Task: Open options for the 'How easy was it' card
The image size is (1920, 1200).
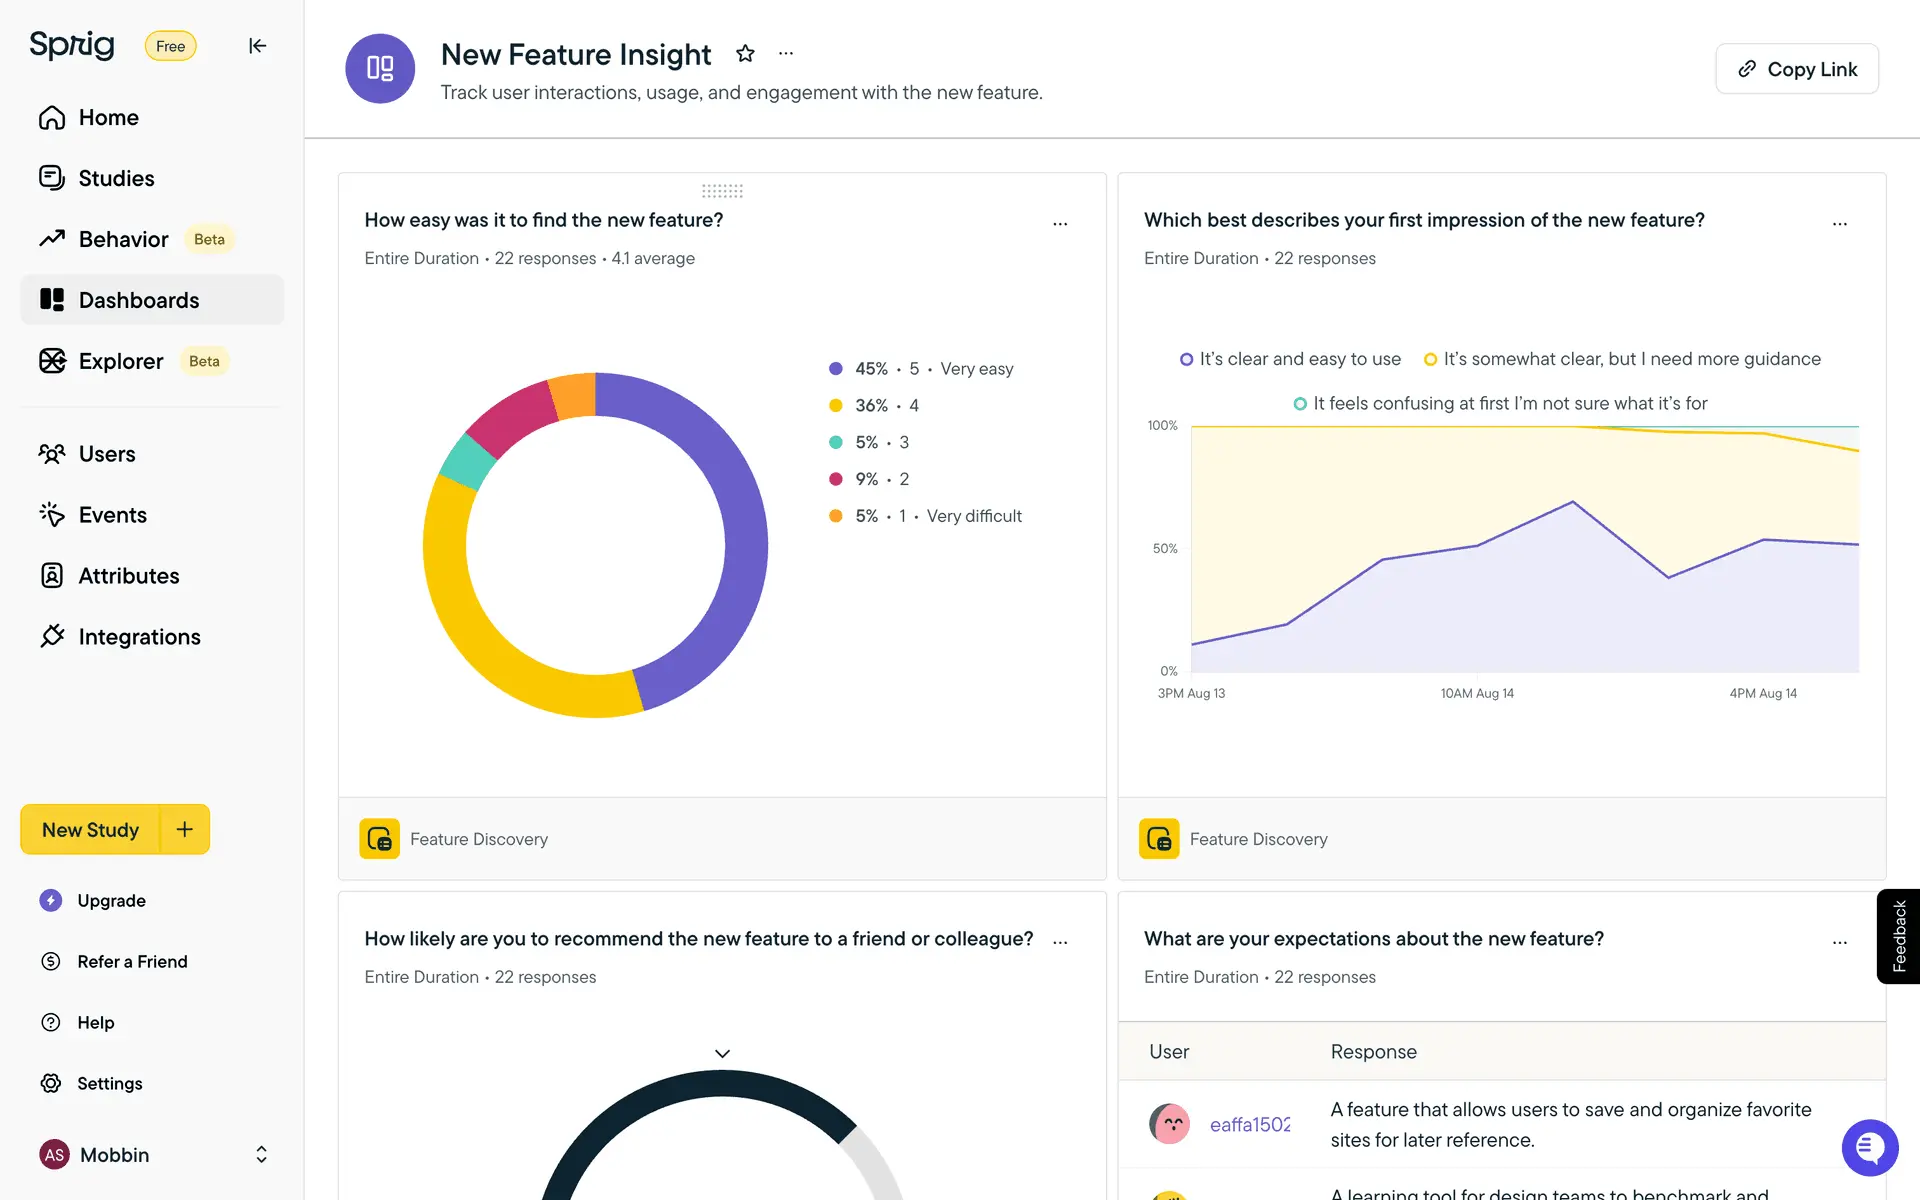Action: point(1060,224)
